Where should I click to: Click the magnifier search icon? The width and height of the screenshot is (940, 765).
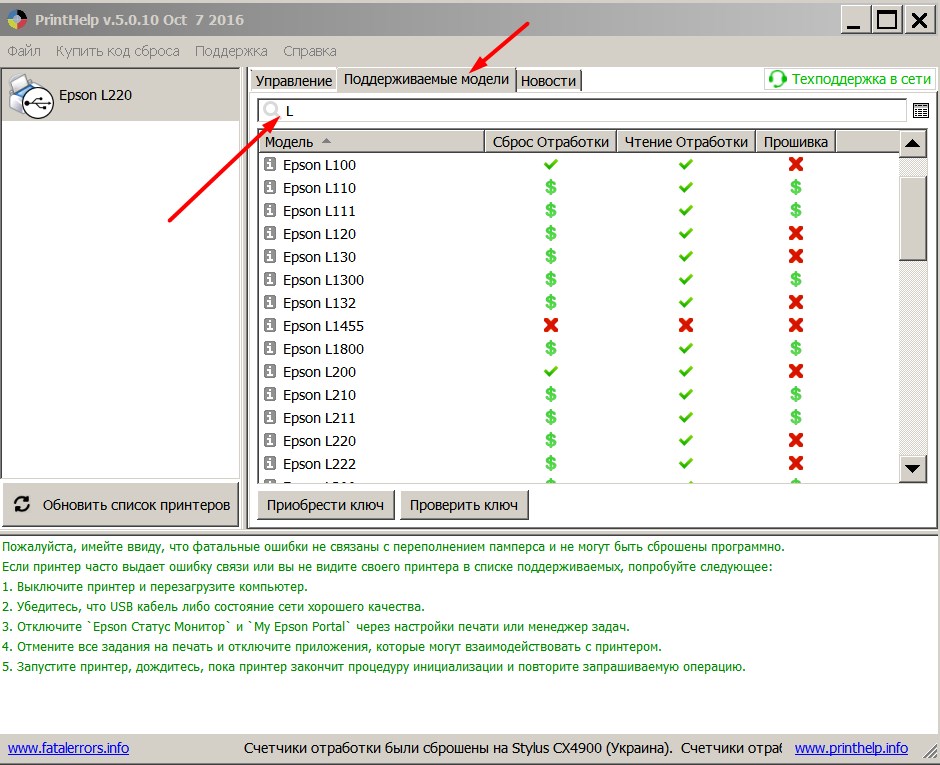[x=271, y=110]
